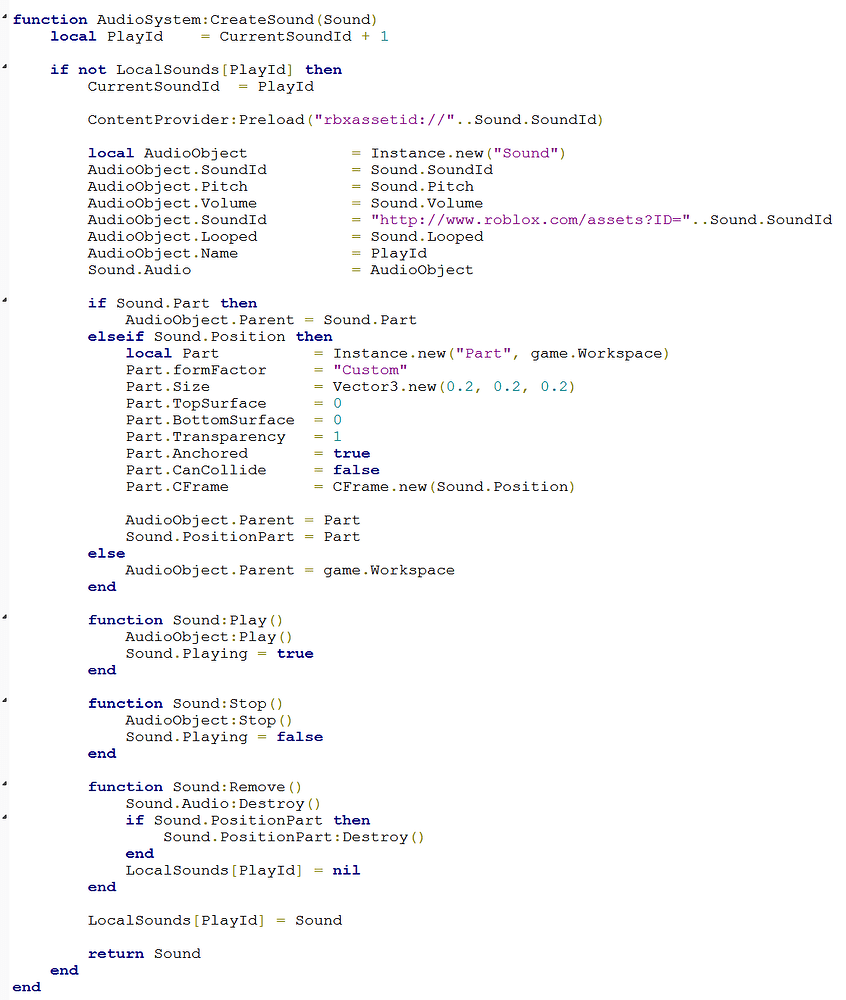The height and width of the screenshot is (1000, 846).
Task: Click 'Instance.new("Sound")' expression
Action: 468,153
